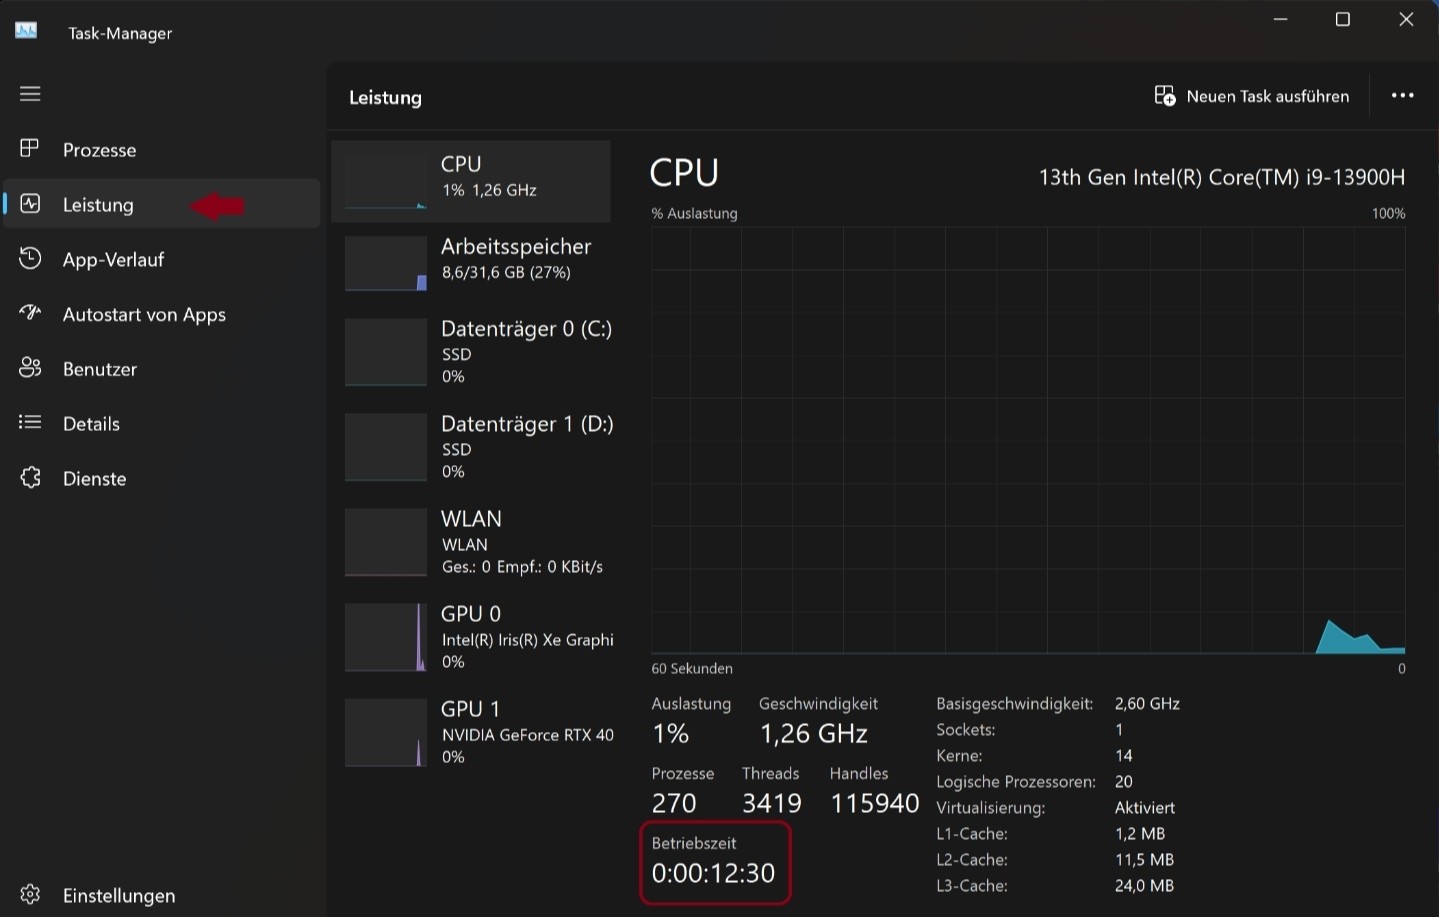Screen dimensions: 1439x917
Task: Select the GPU 0 mini graph thumbnail
Action: tap(386, 637)
